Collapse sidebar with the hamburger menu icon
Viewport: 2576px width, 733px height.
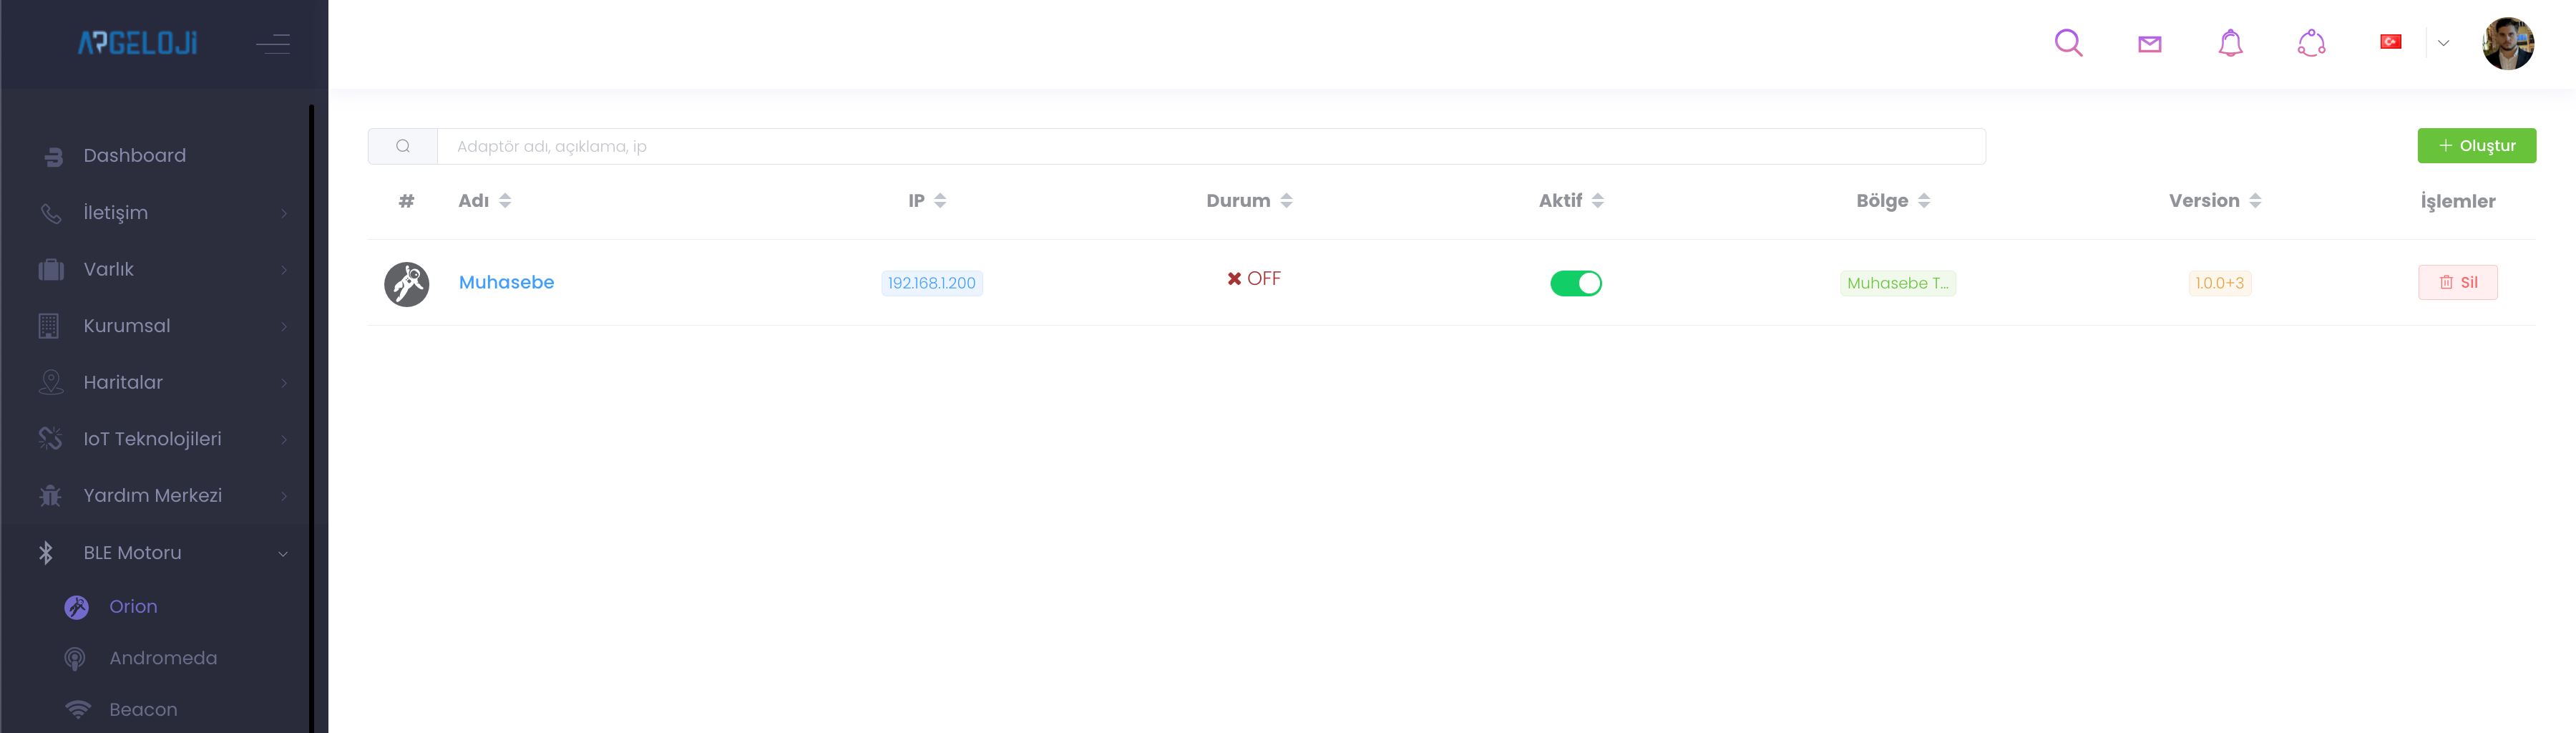click(273, 44)
